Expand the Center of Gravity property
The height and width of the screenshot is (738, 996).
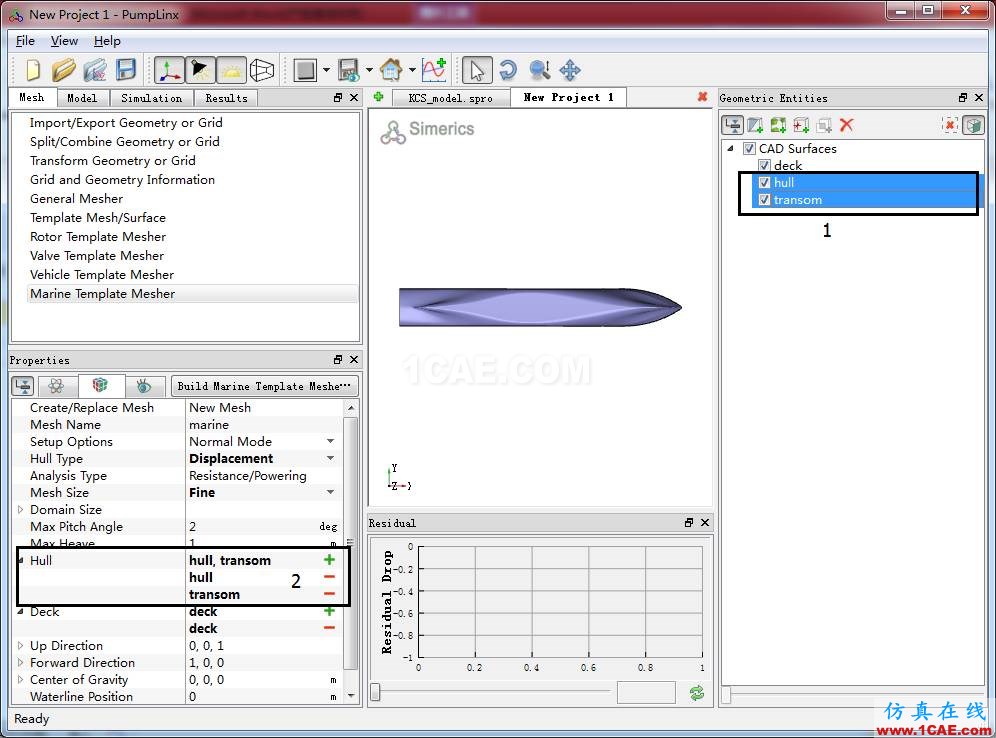20,680
